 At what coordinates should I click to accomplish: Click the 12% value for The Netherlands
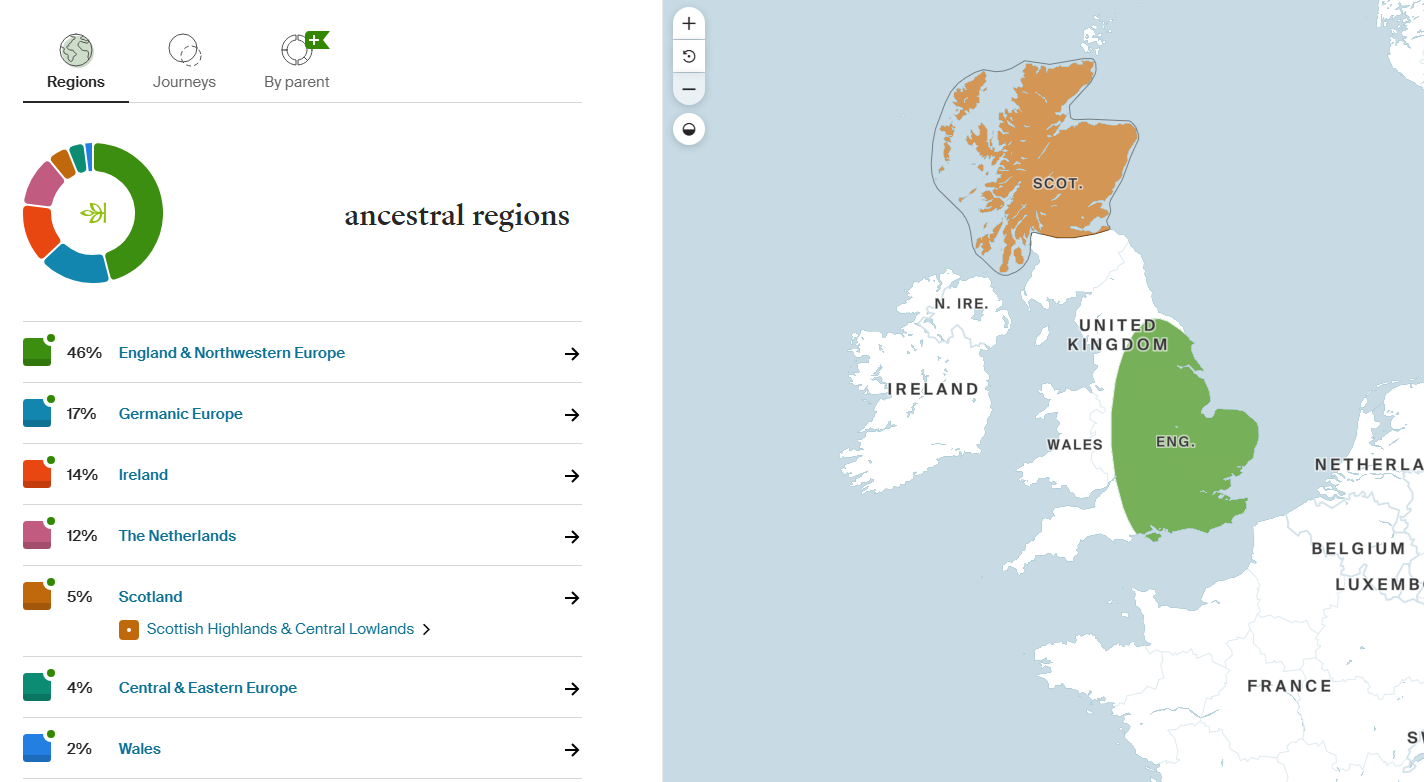click(x=82, y=536)
